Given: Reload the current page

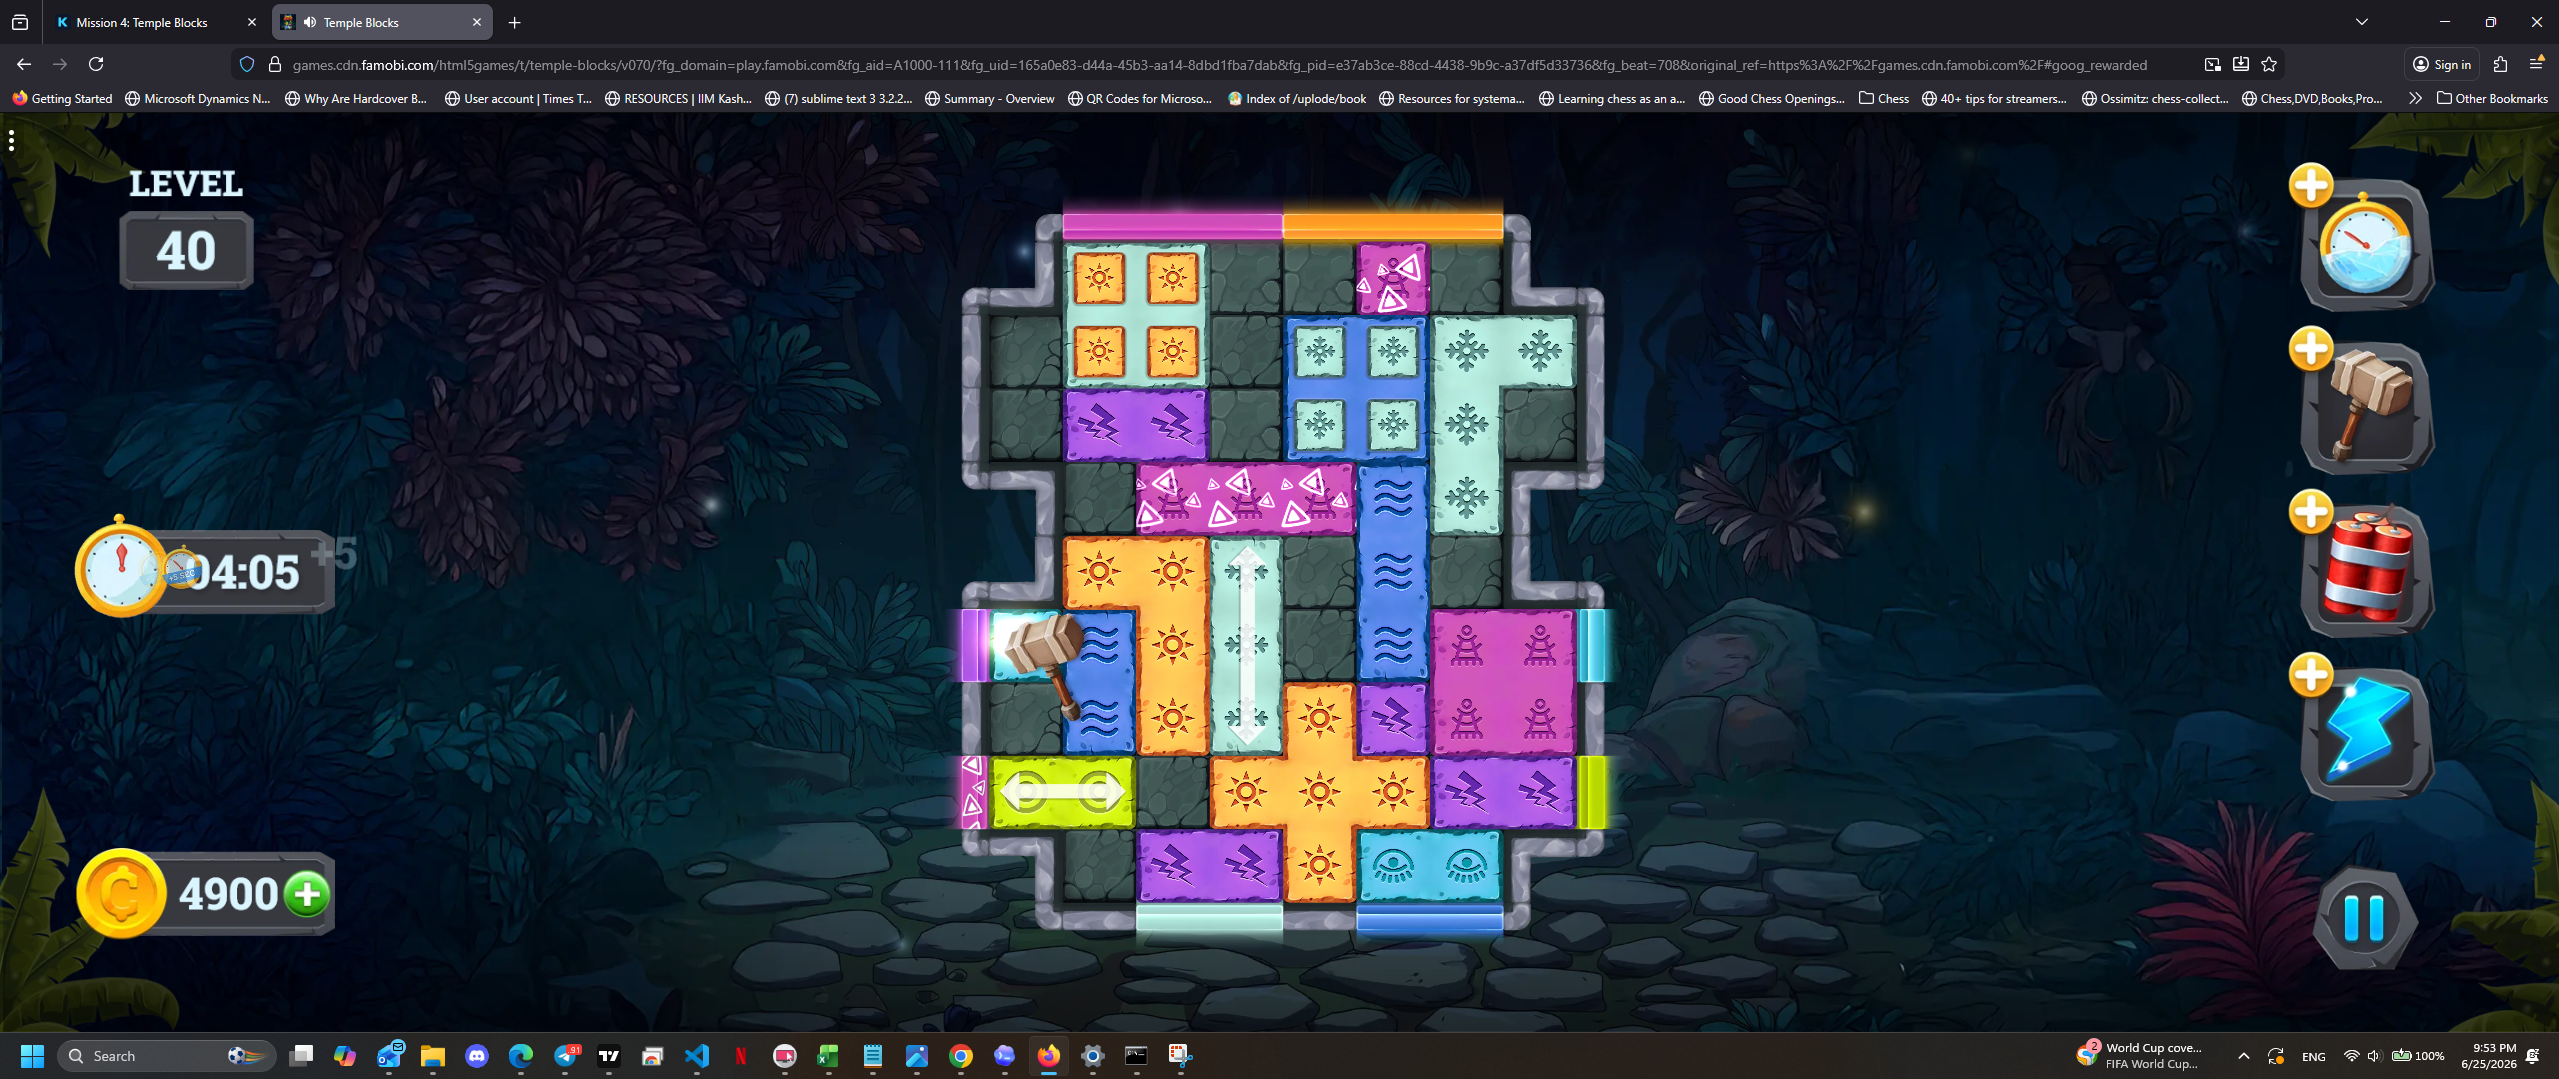Looking at the screenshot, I should (x=96, y=64).
